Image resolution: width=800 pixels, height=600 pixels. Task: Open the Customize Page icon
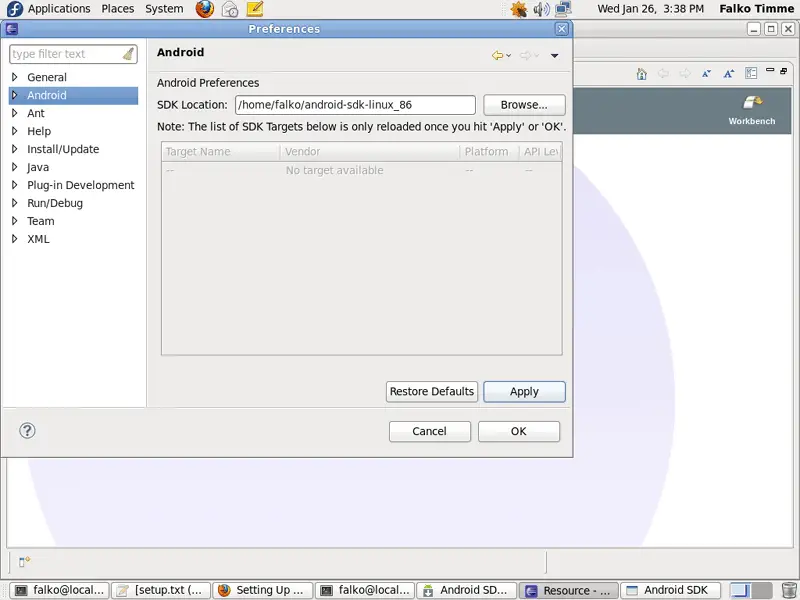click(x=751, y=73)
